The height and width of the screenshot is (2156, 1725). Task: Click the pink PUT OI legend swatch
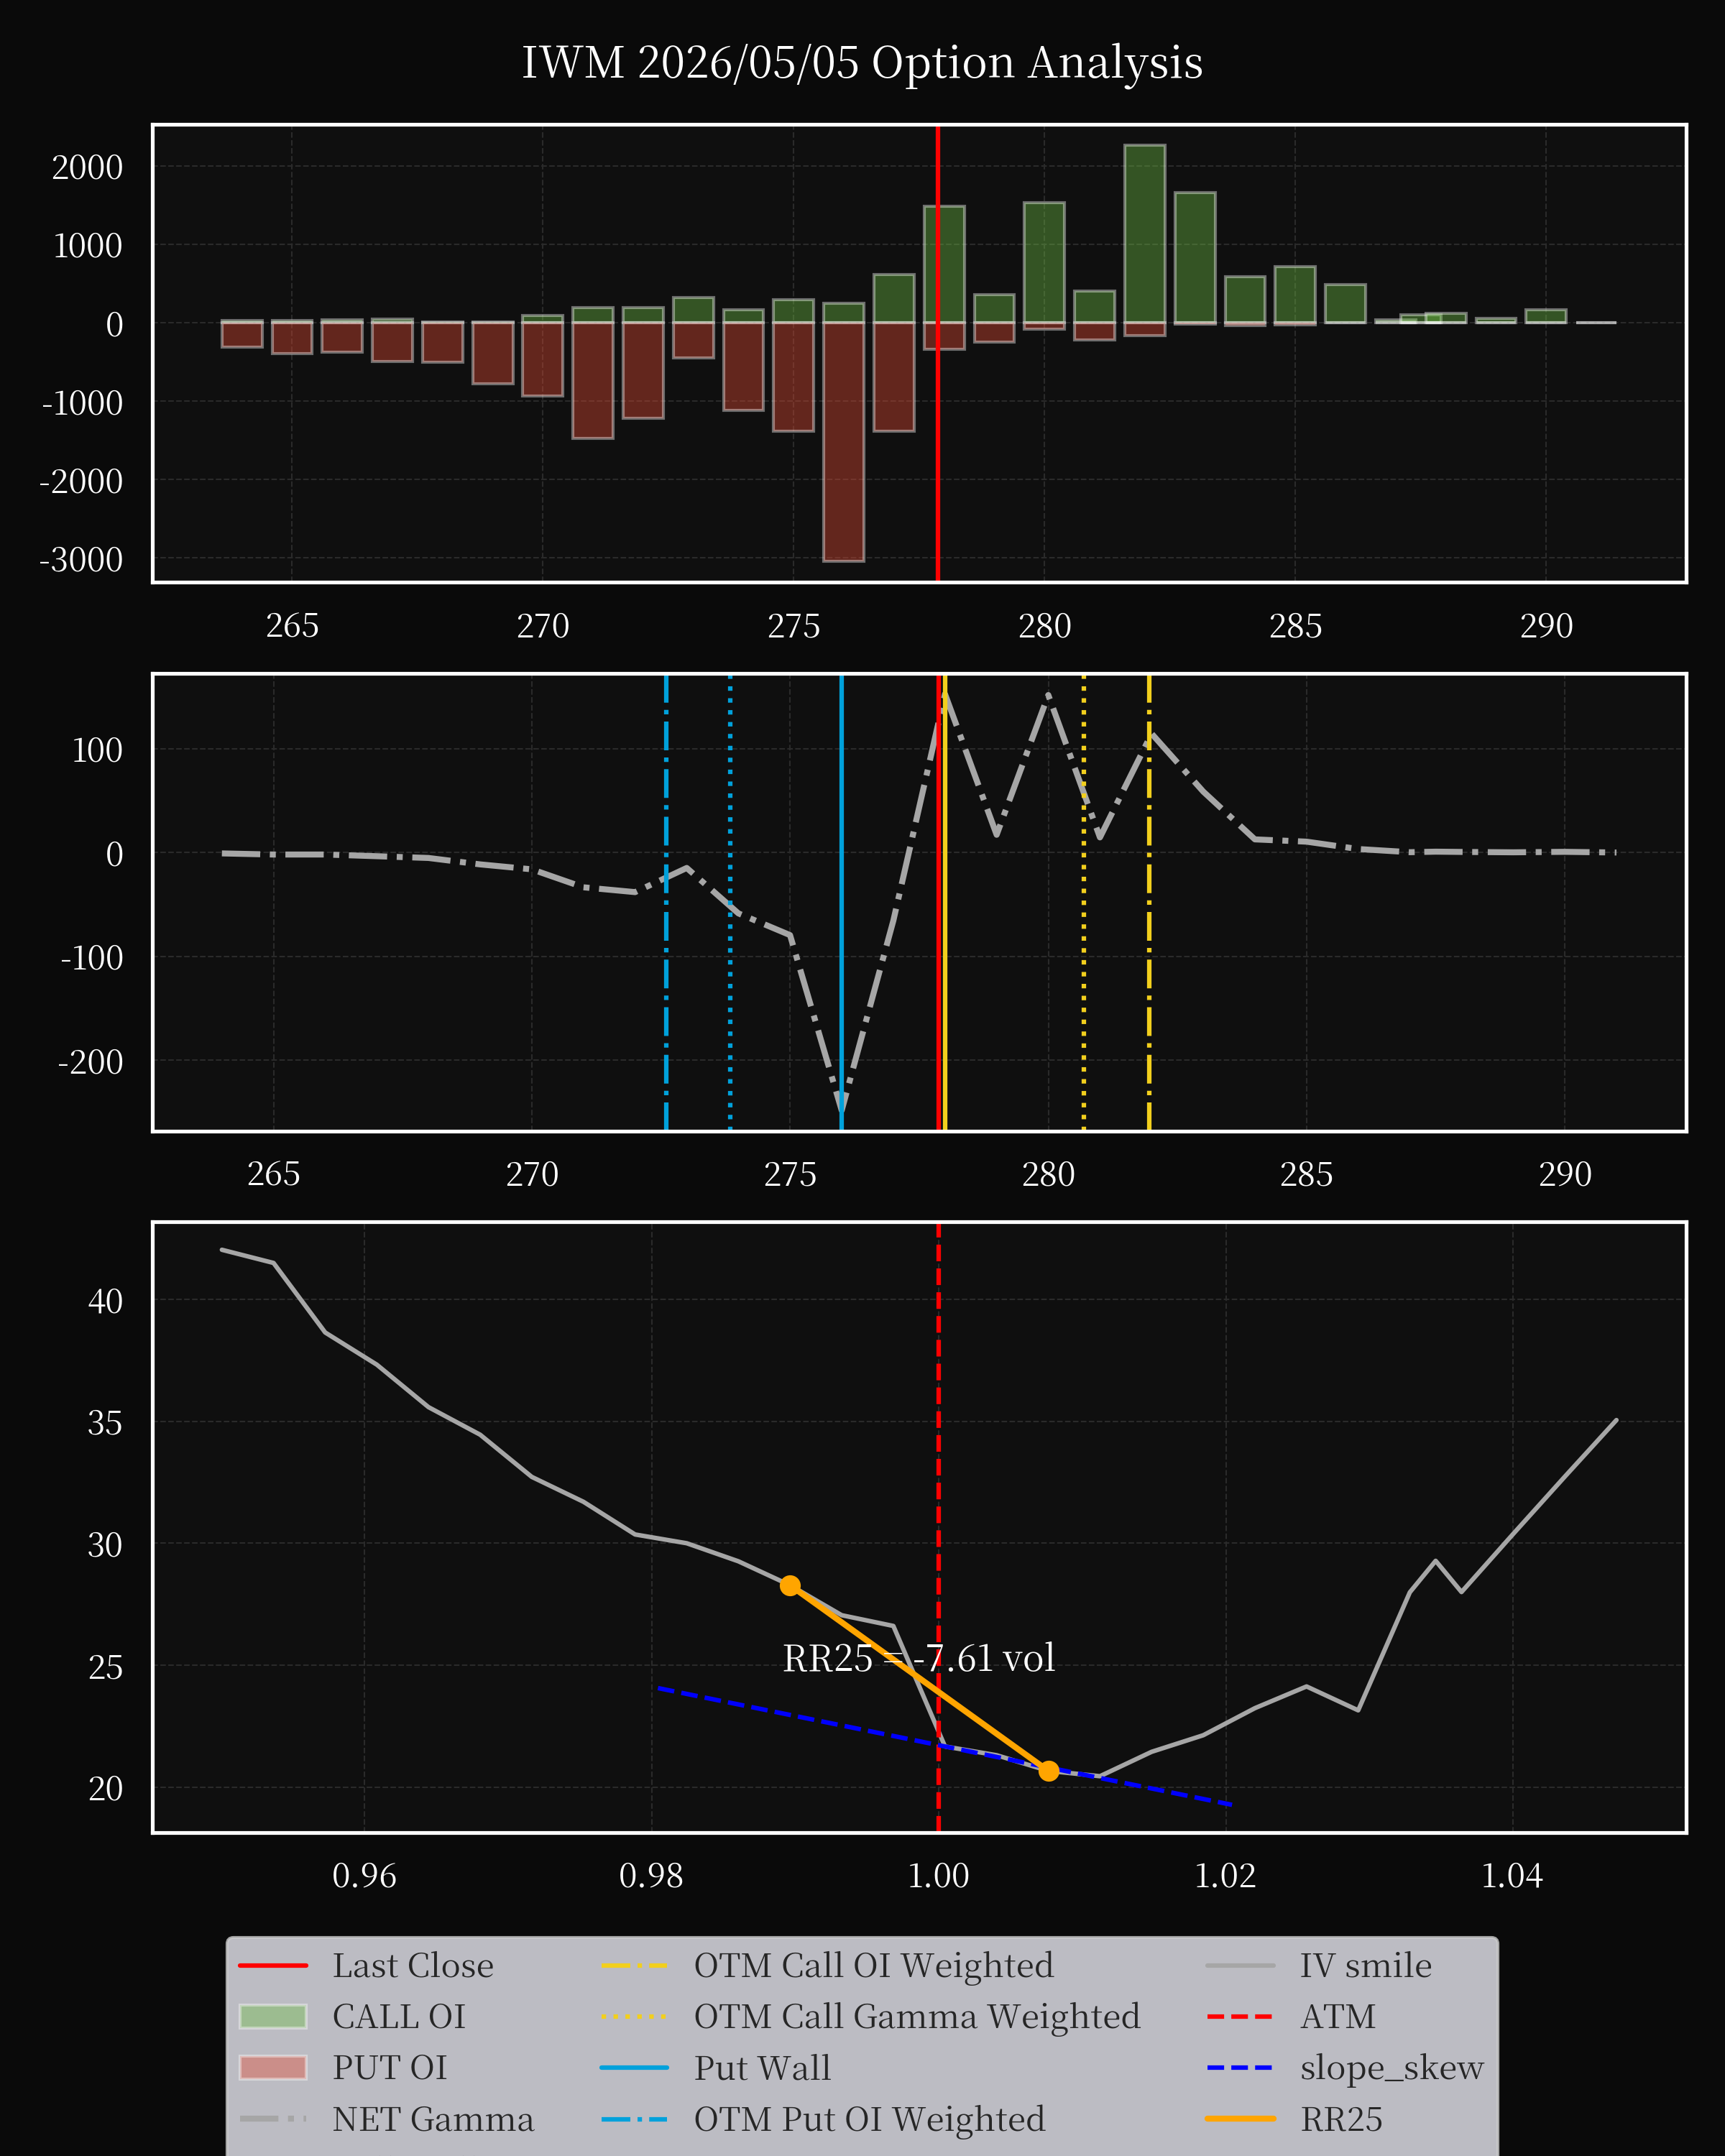click(273, 2067)
